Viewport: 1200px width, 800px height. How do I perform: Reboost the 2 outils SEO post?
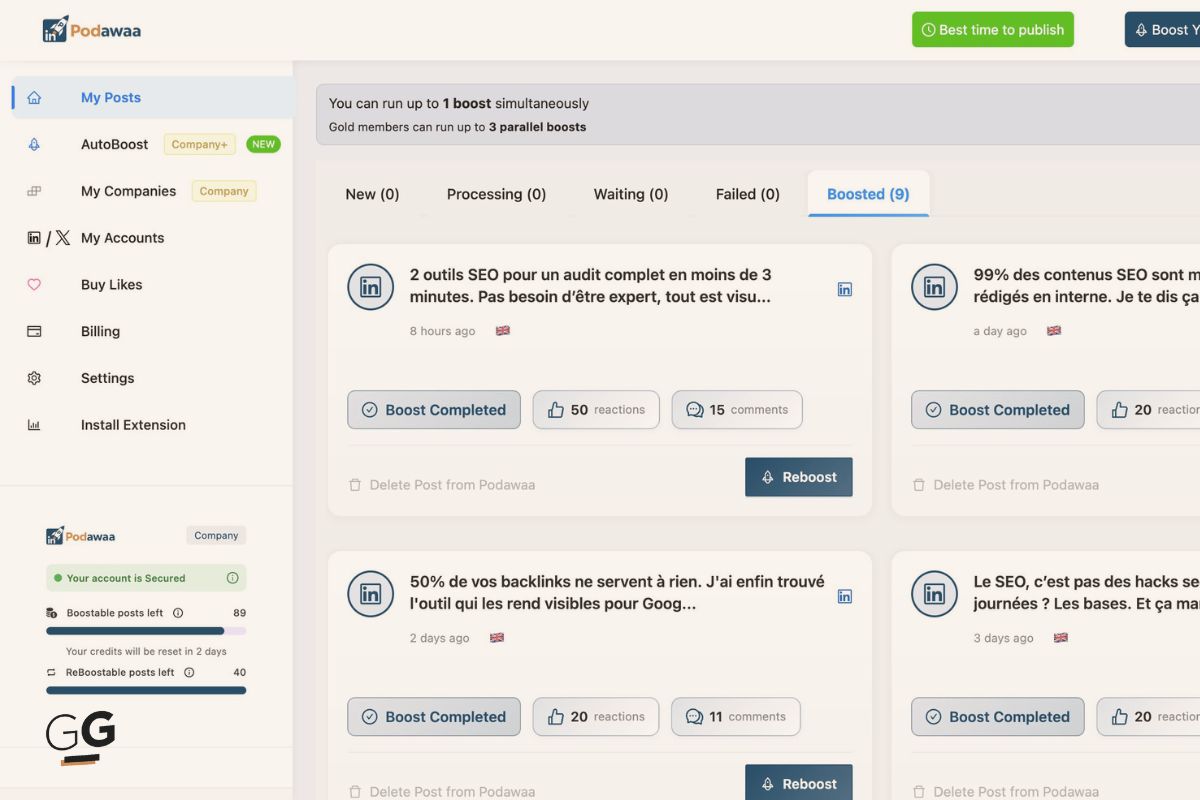tap(798, 477)
